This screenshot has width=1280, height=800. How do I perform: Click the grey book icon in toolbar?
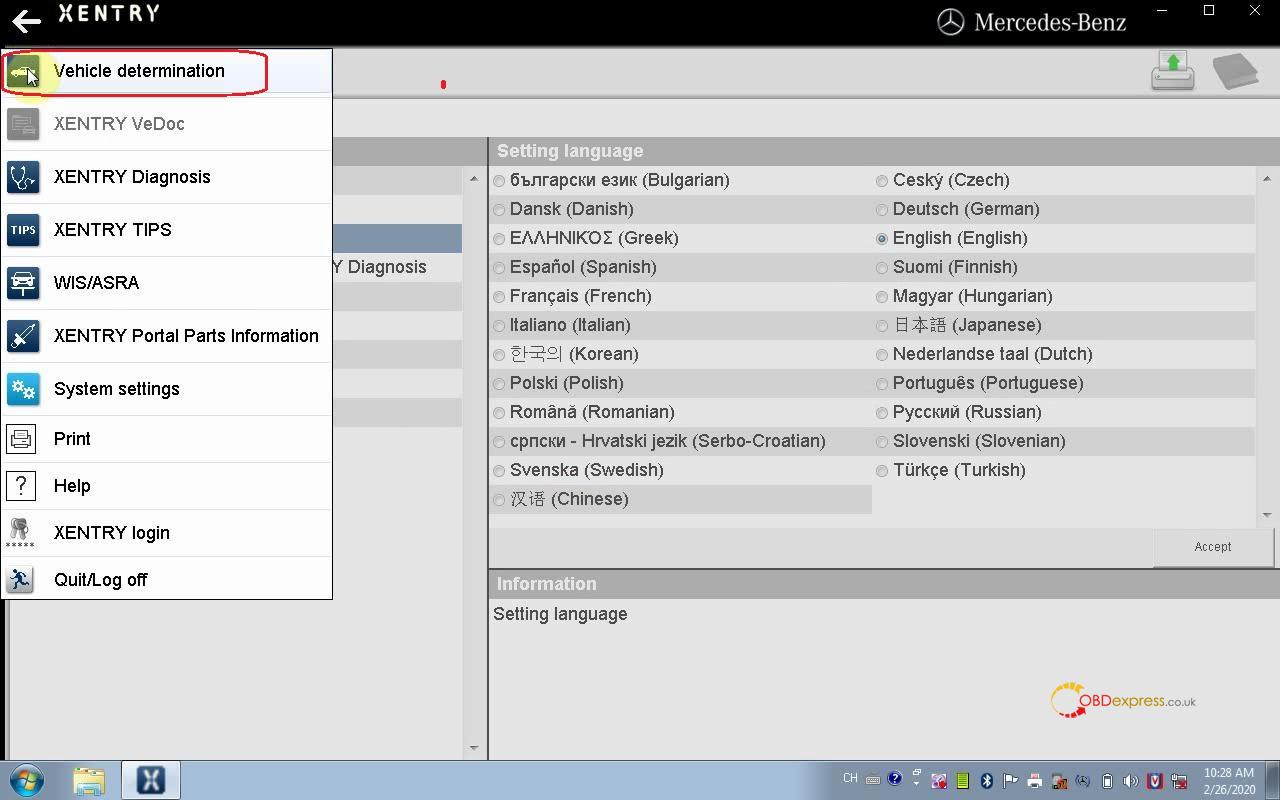point(1235,71)
